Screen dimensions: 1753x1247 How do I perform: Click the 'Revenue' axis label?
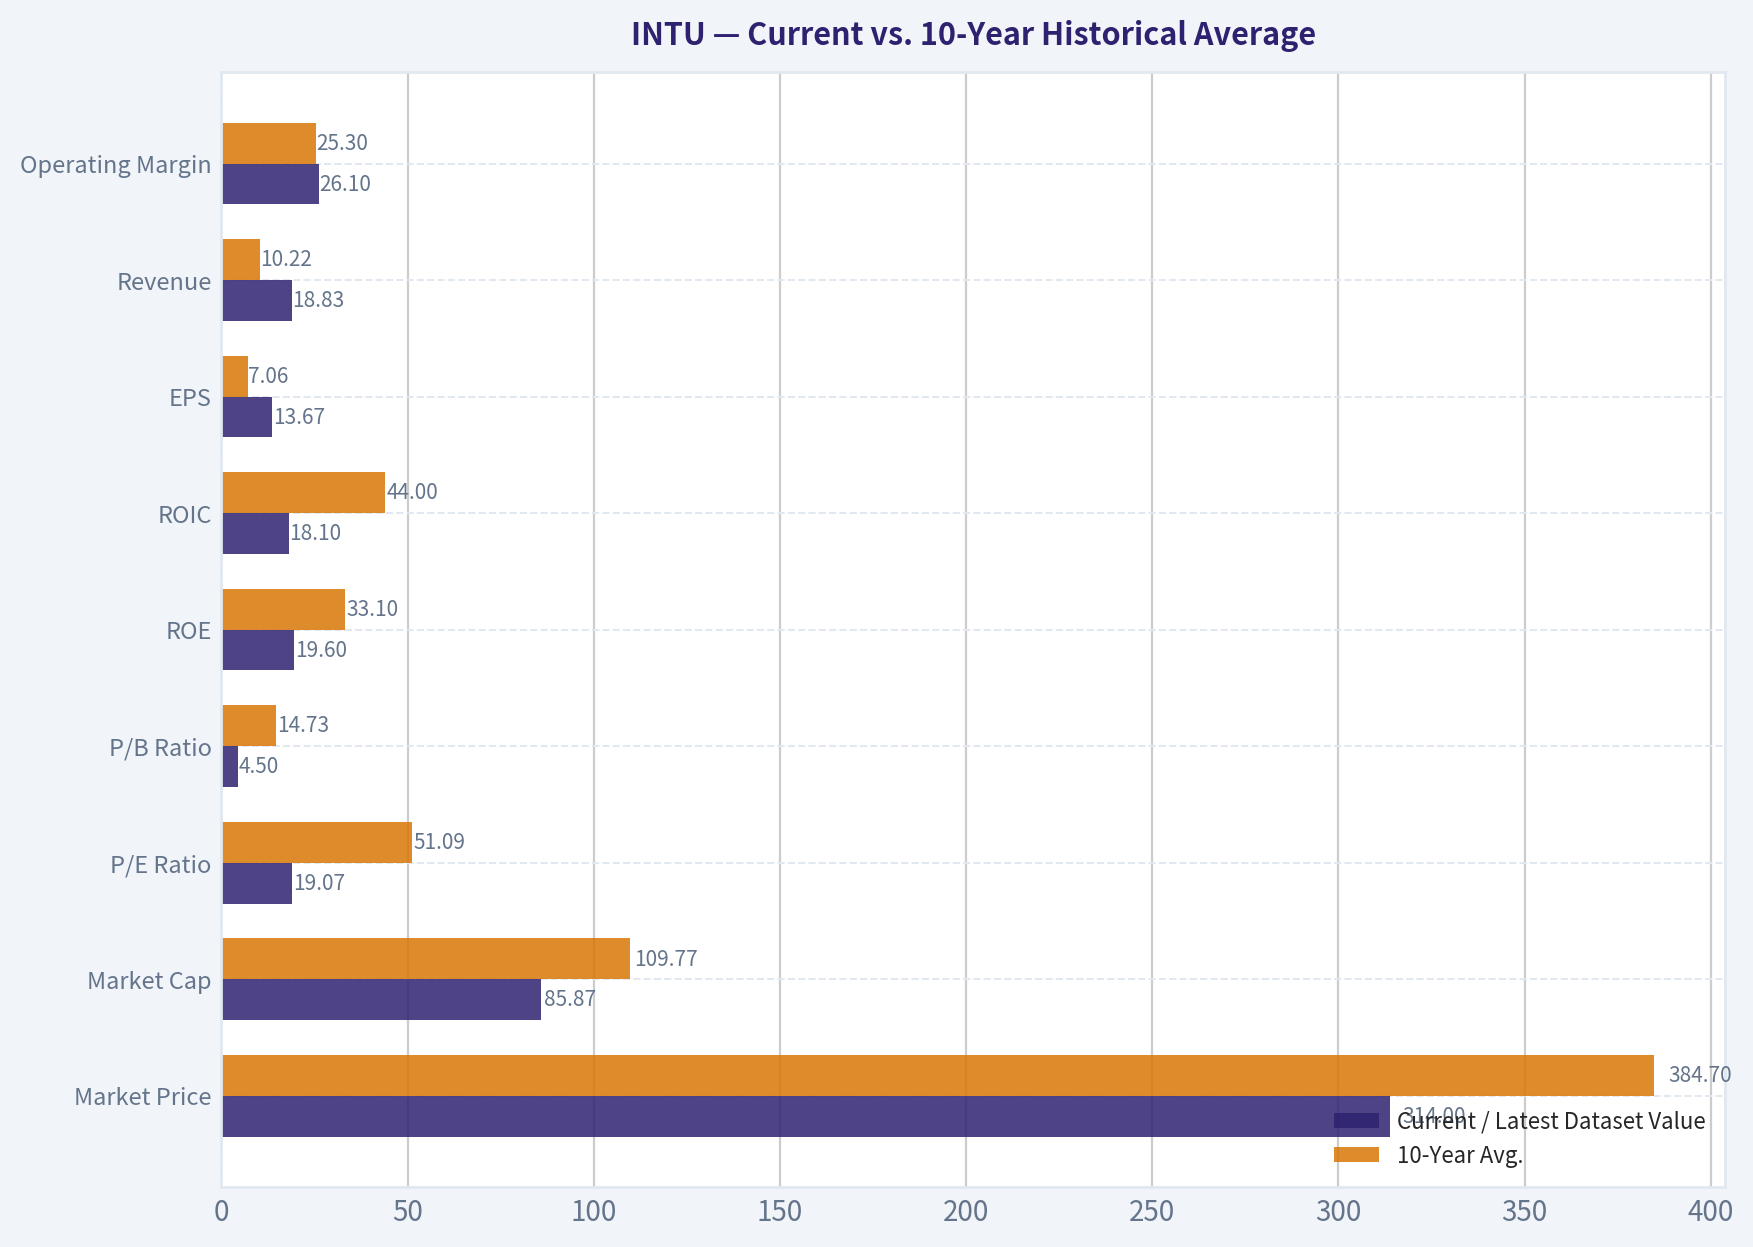[x=164, y=281]
